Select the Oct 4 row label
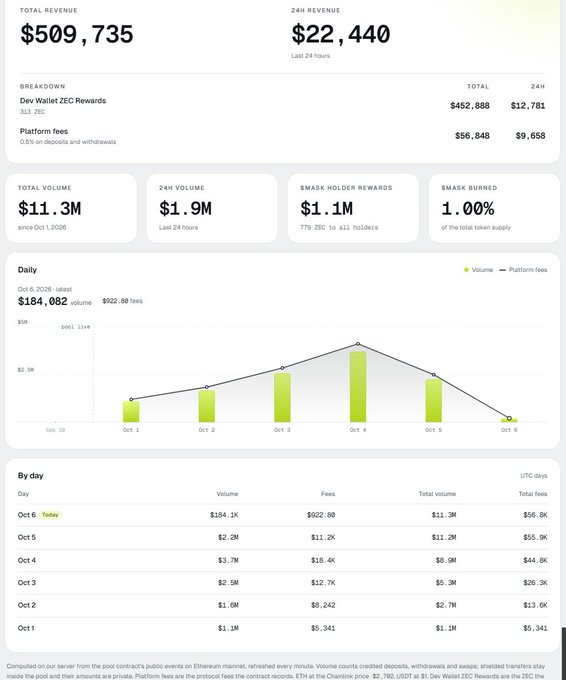This screenshot has height=680, width=566. click(x=27, y=560)
